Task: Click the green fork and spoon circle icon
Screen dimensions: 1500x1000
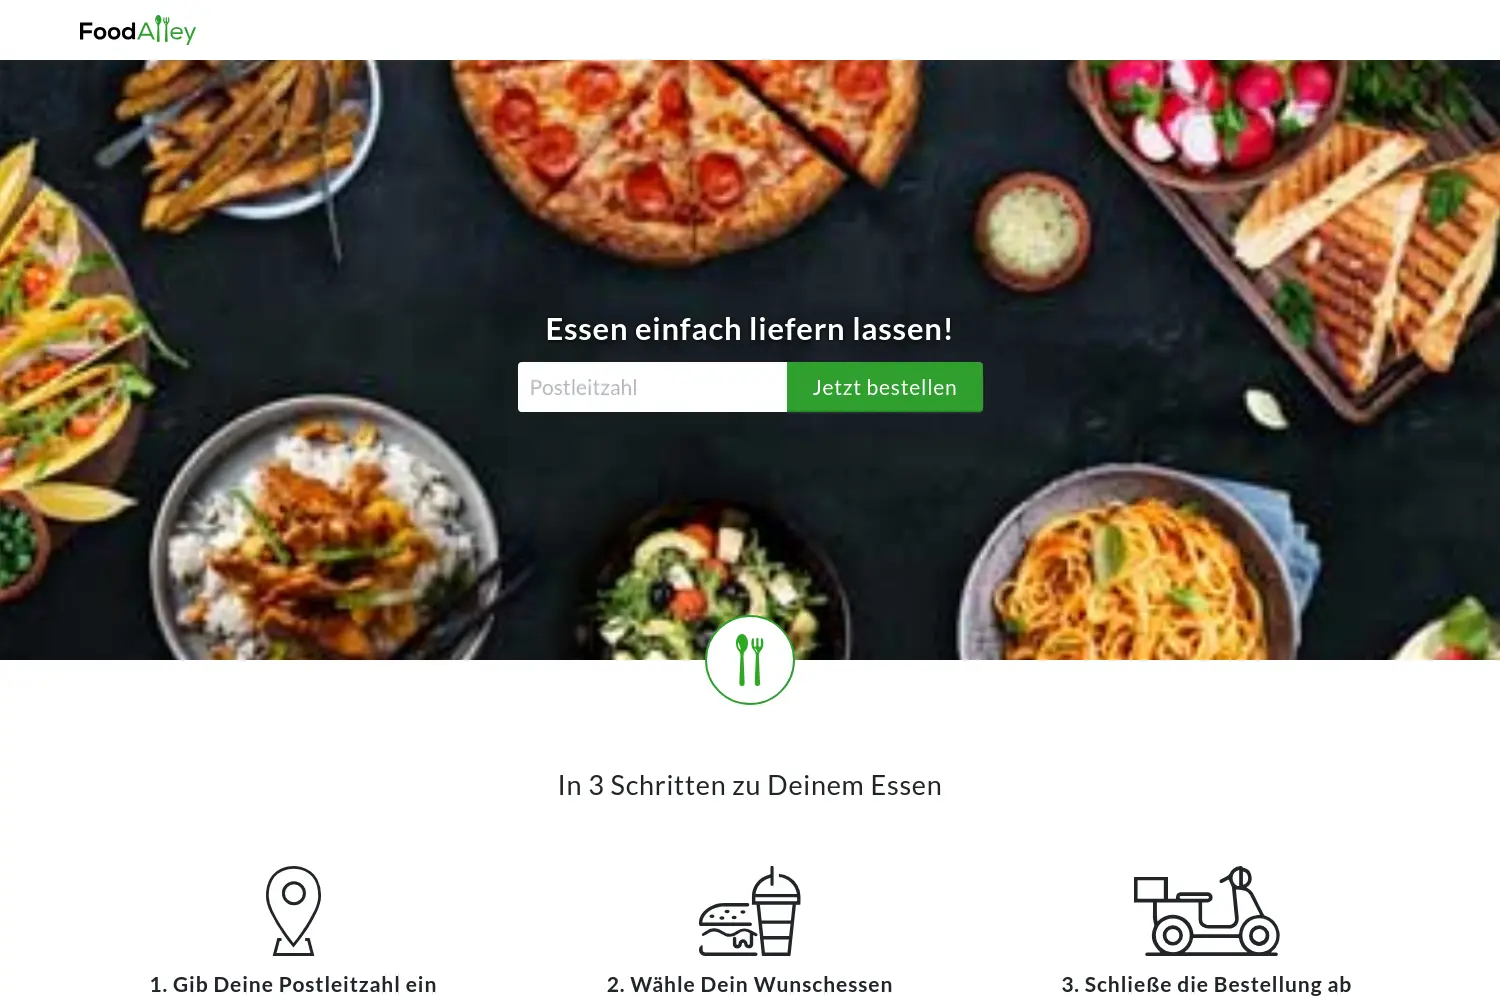Action: (750, 660)
